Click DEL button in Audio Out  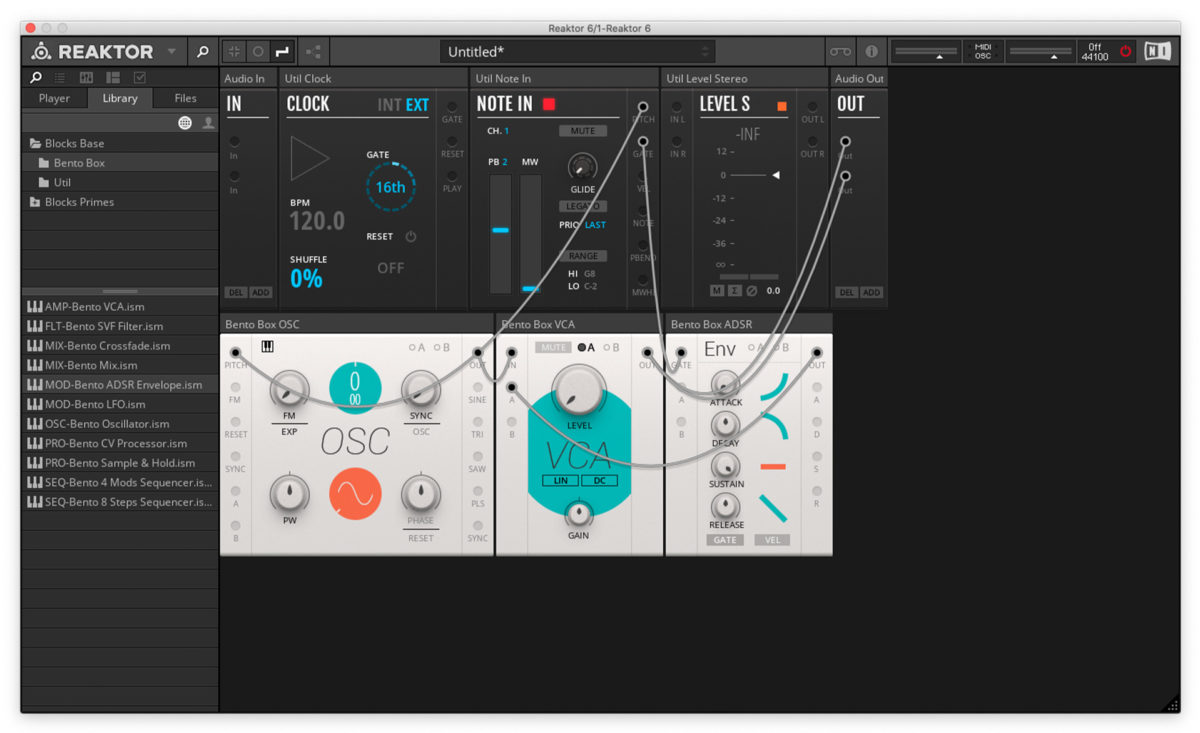point(847,293)
